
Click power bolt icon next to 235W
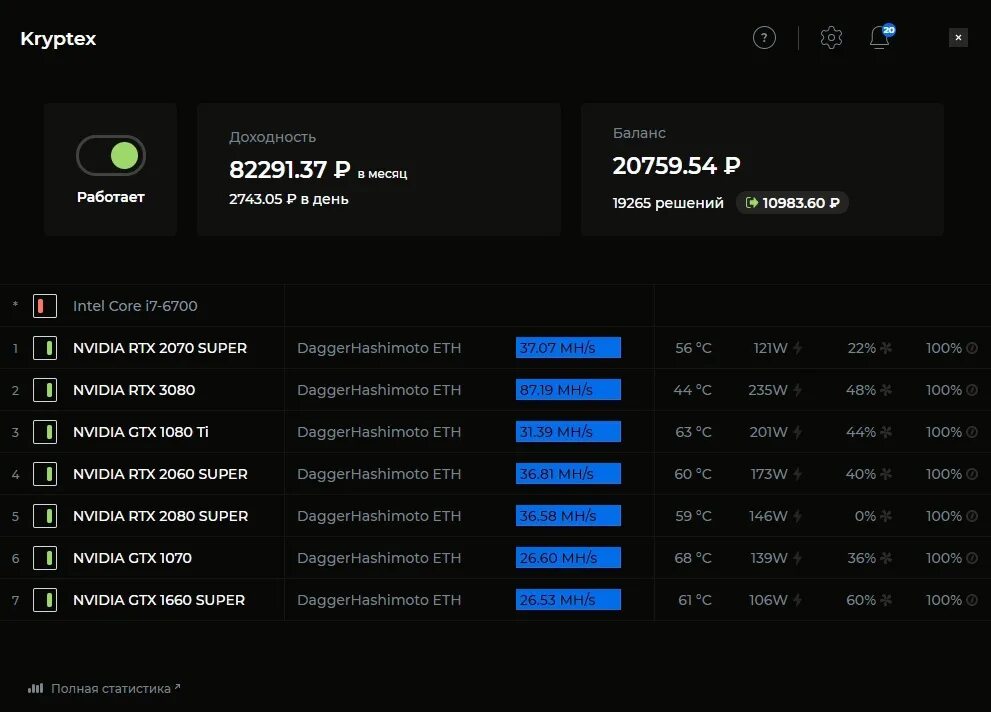[x=798, y=390]
